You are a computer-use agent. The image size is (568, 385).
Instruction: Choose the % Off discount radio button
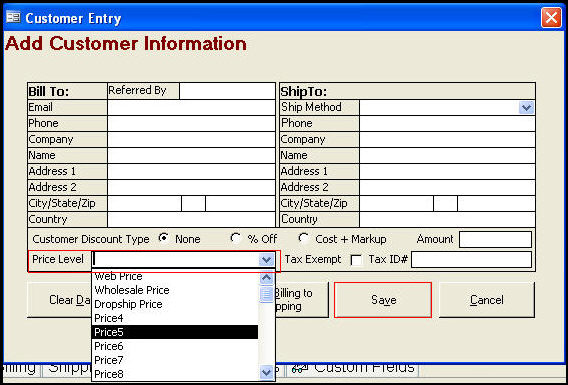(x=235, y=238)
